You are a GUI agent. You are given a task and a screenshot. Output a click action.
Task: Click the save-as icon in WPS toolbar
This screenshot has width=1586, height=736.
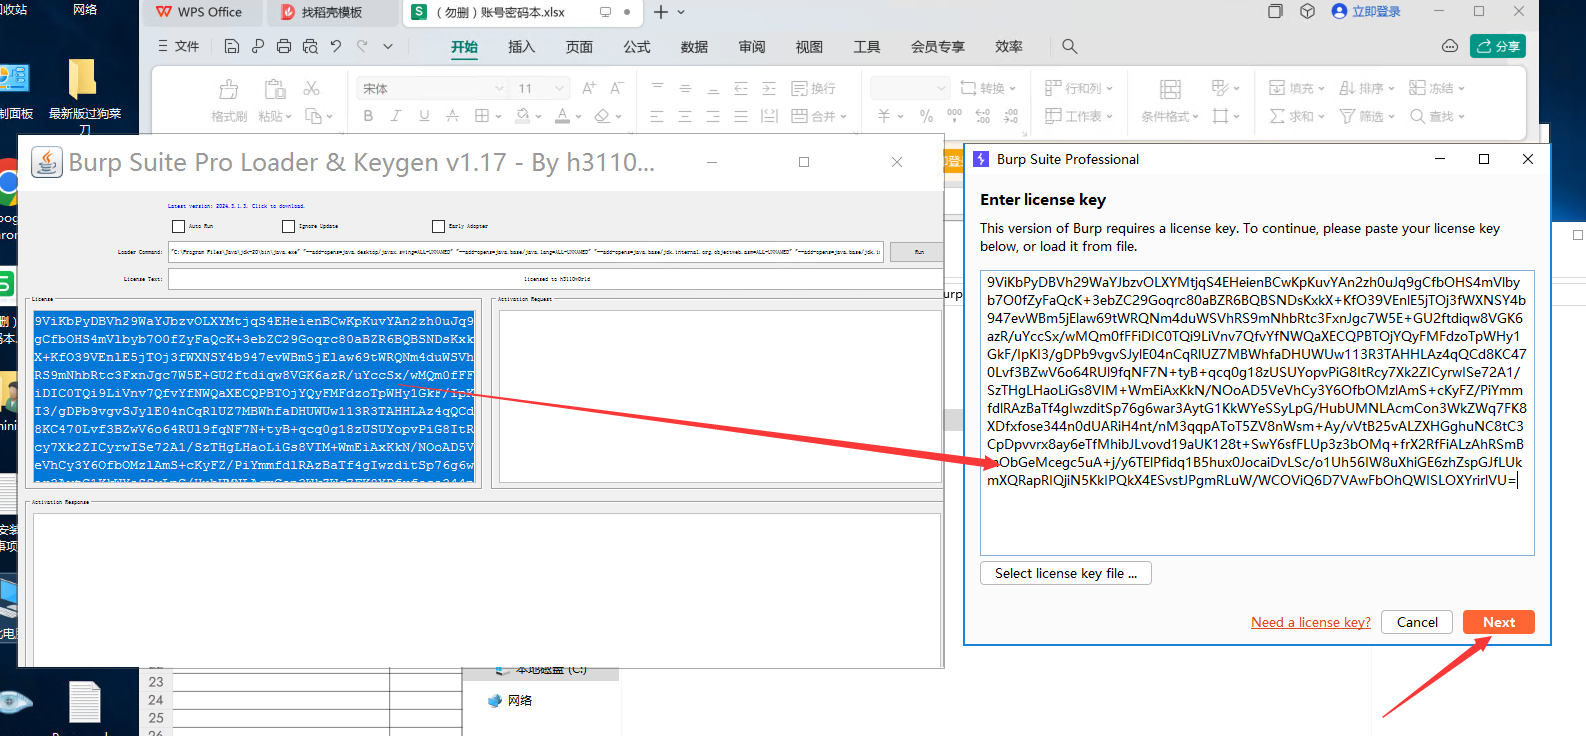point(258,46)
